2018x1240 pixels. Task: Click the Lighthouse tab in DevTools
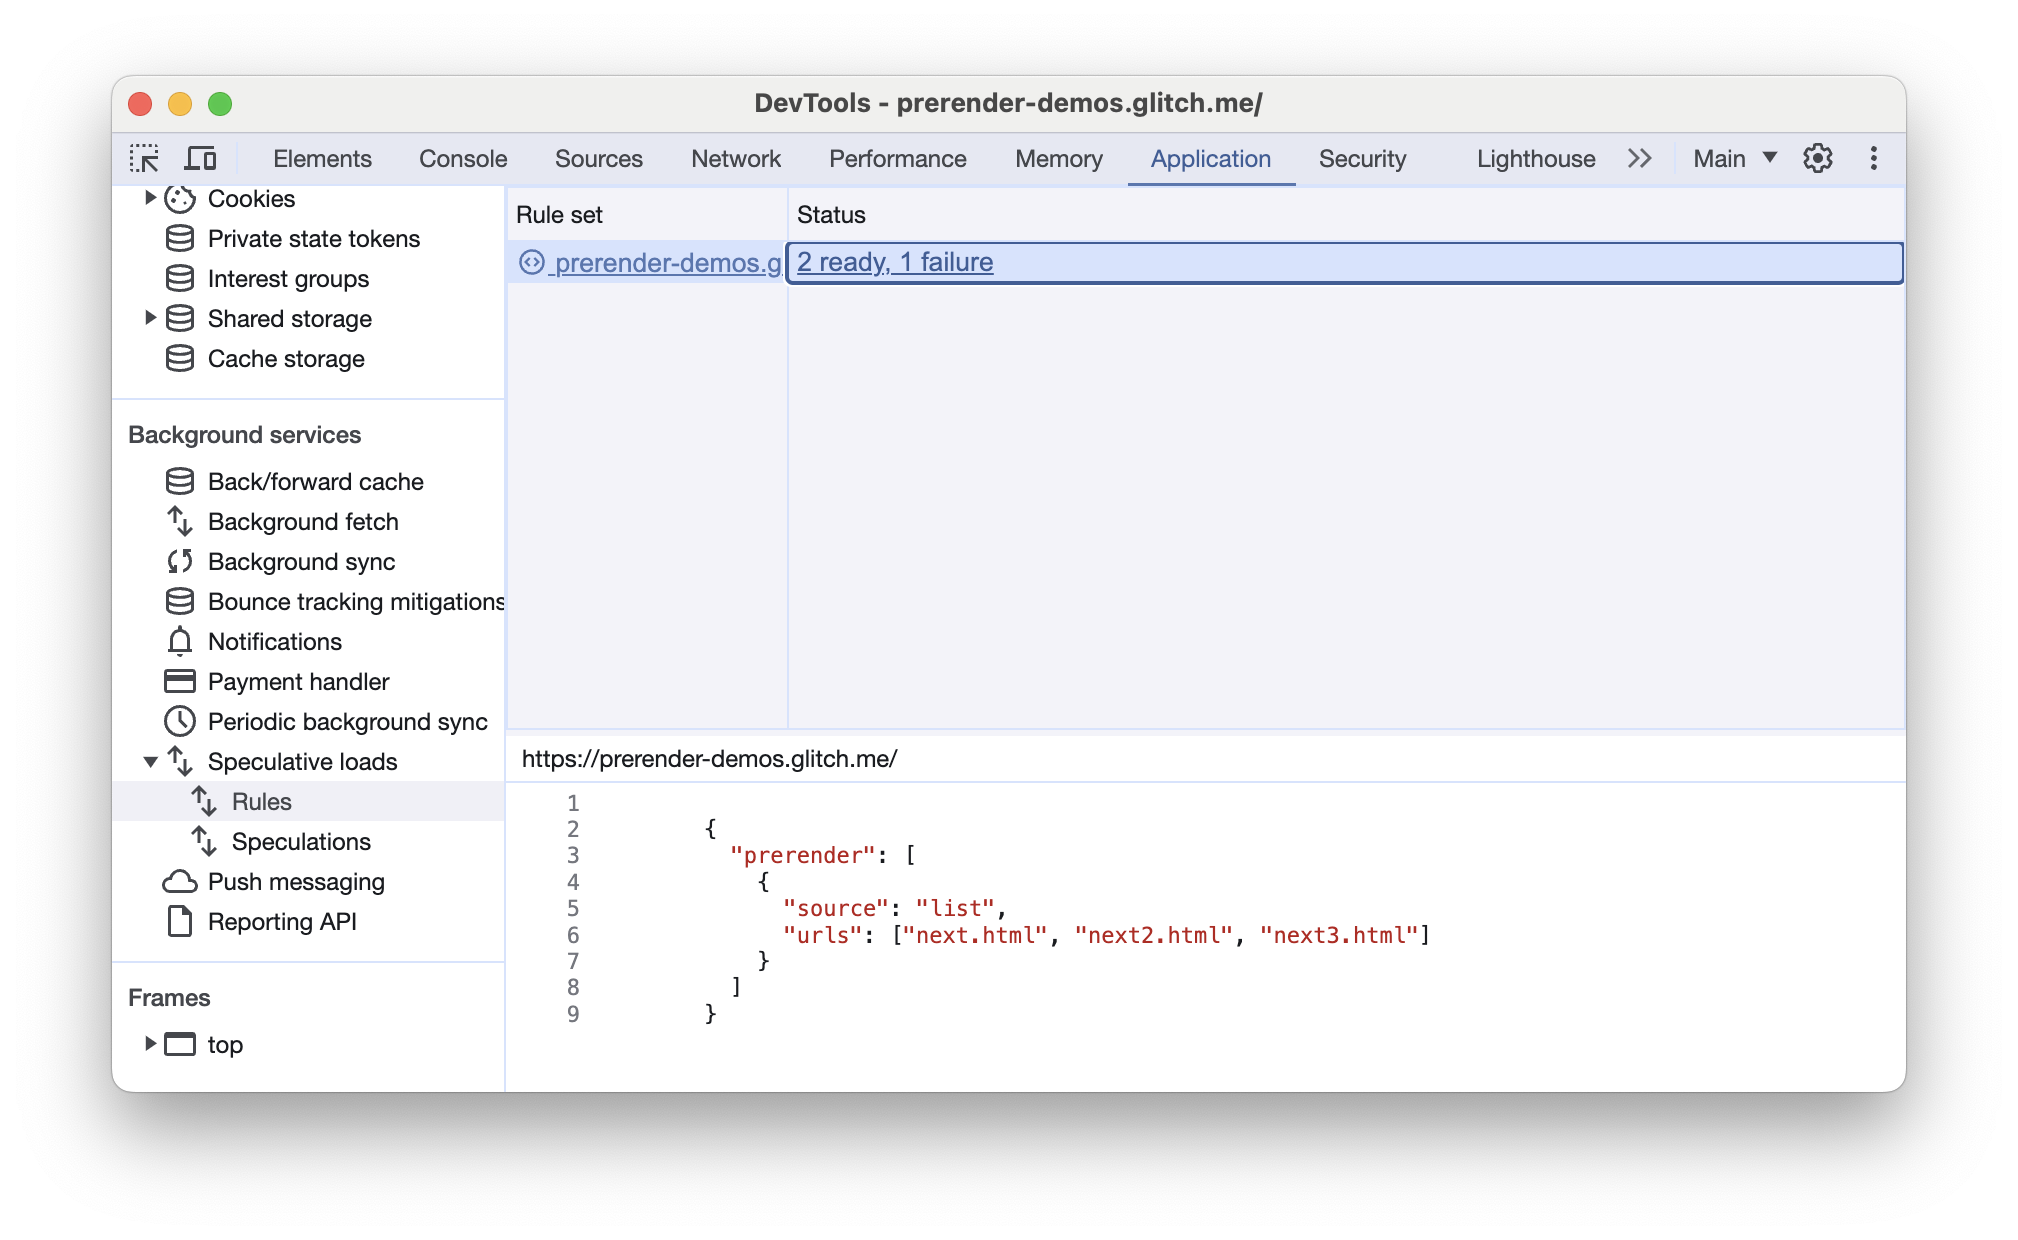point(1535,157)
